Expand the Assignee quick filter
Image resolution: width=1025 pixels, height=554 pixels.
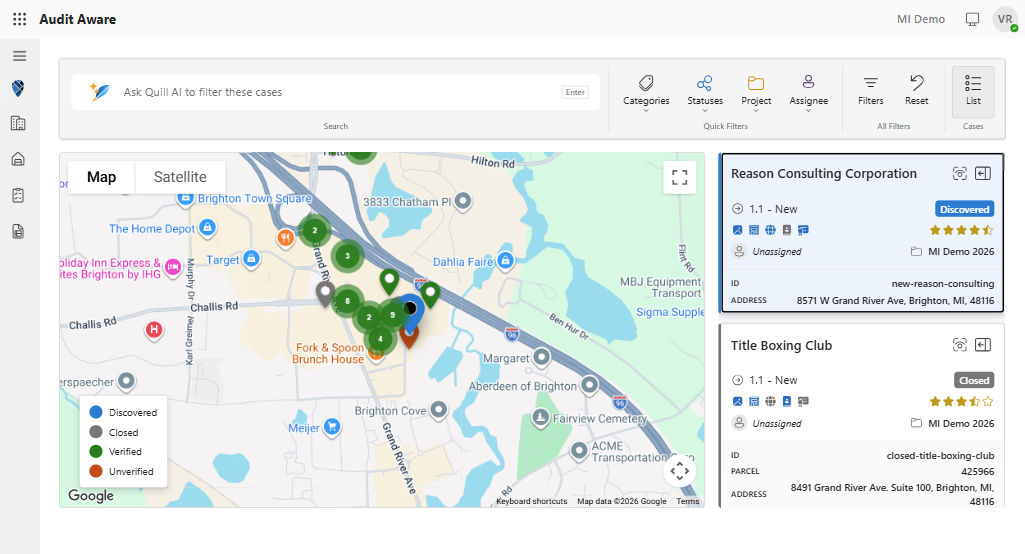[808, 92]
